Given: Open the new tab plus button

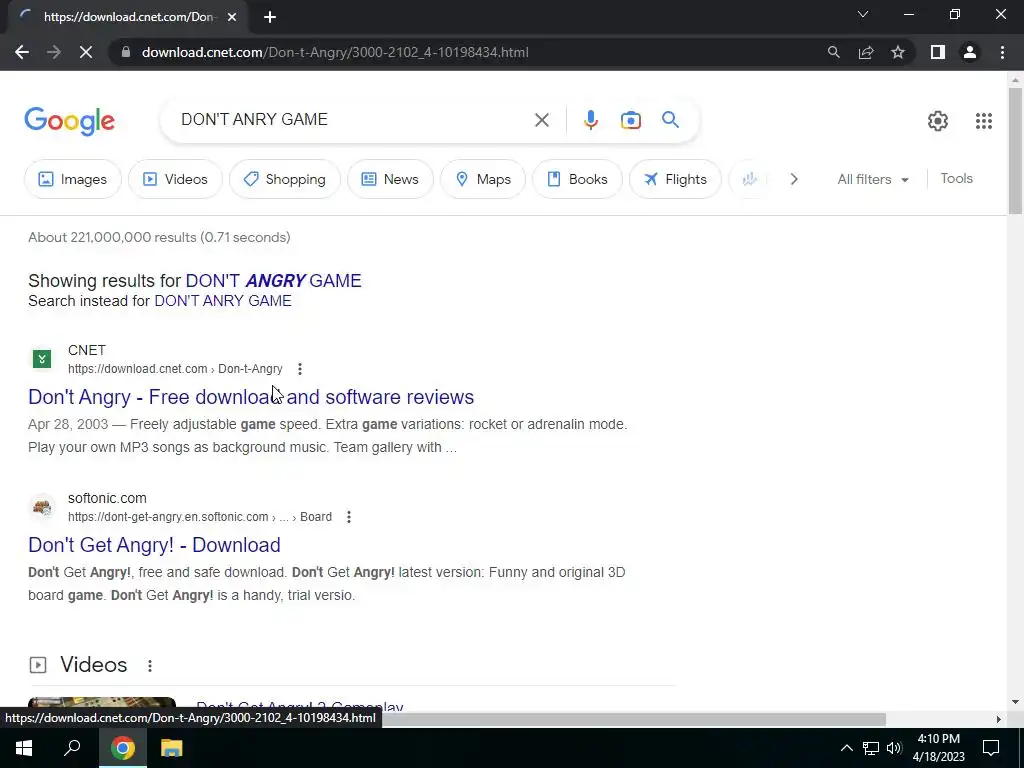Looking at the screenshot, I should pos(270,17).
